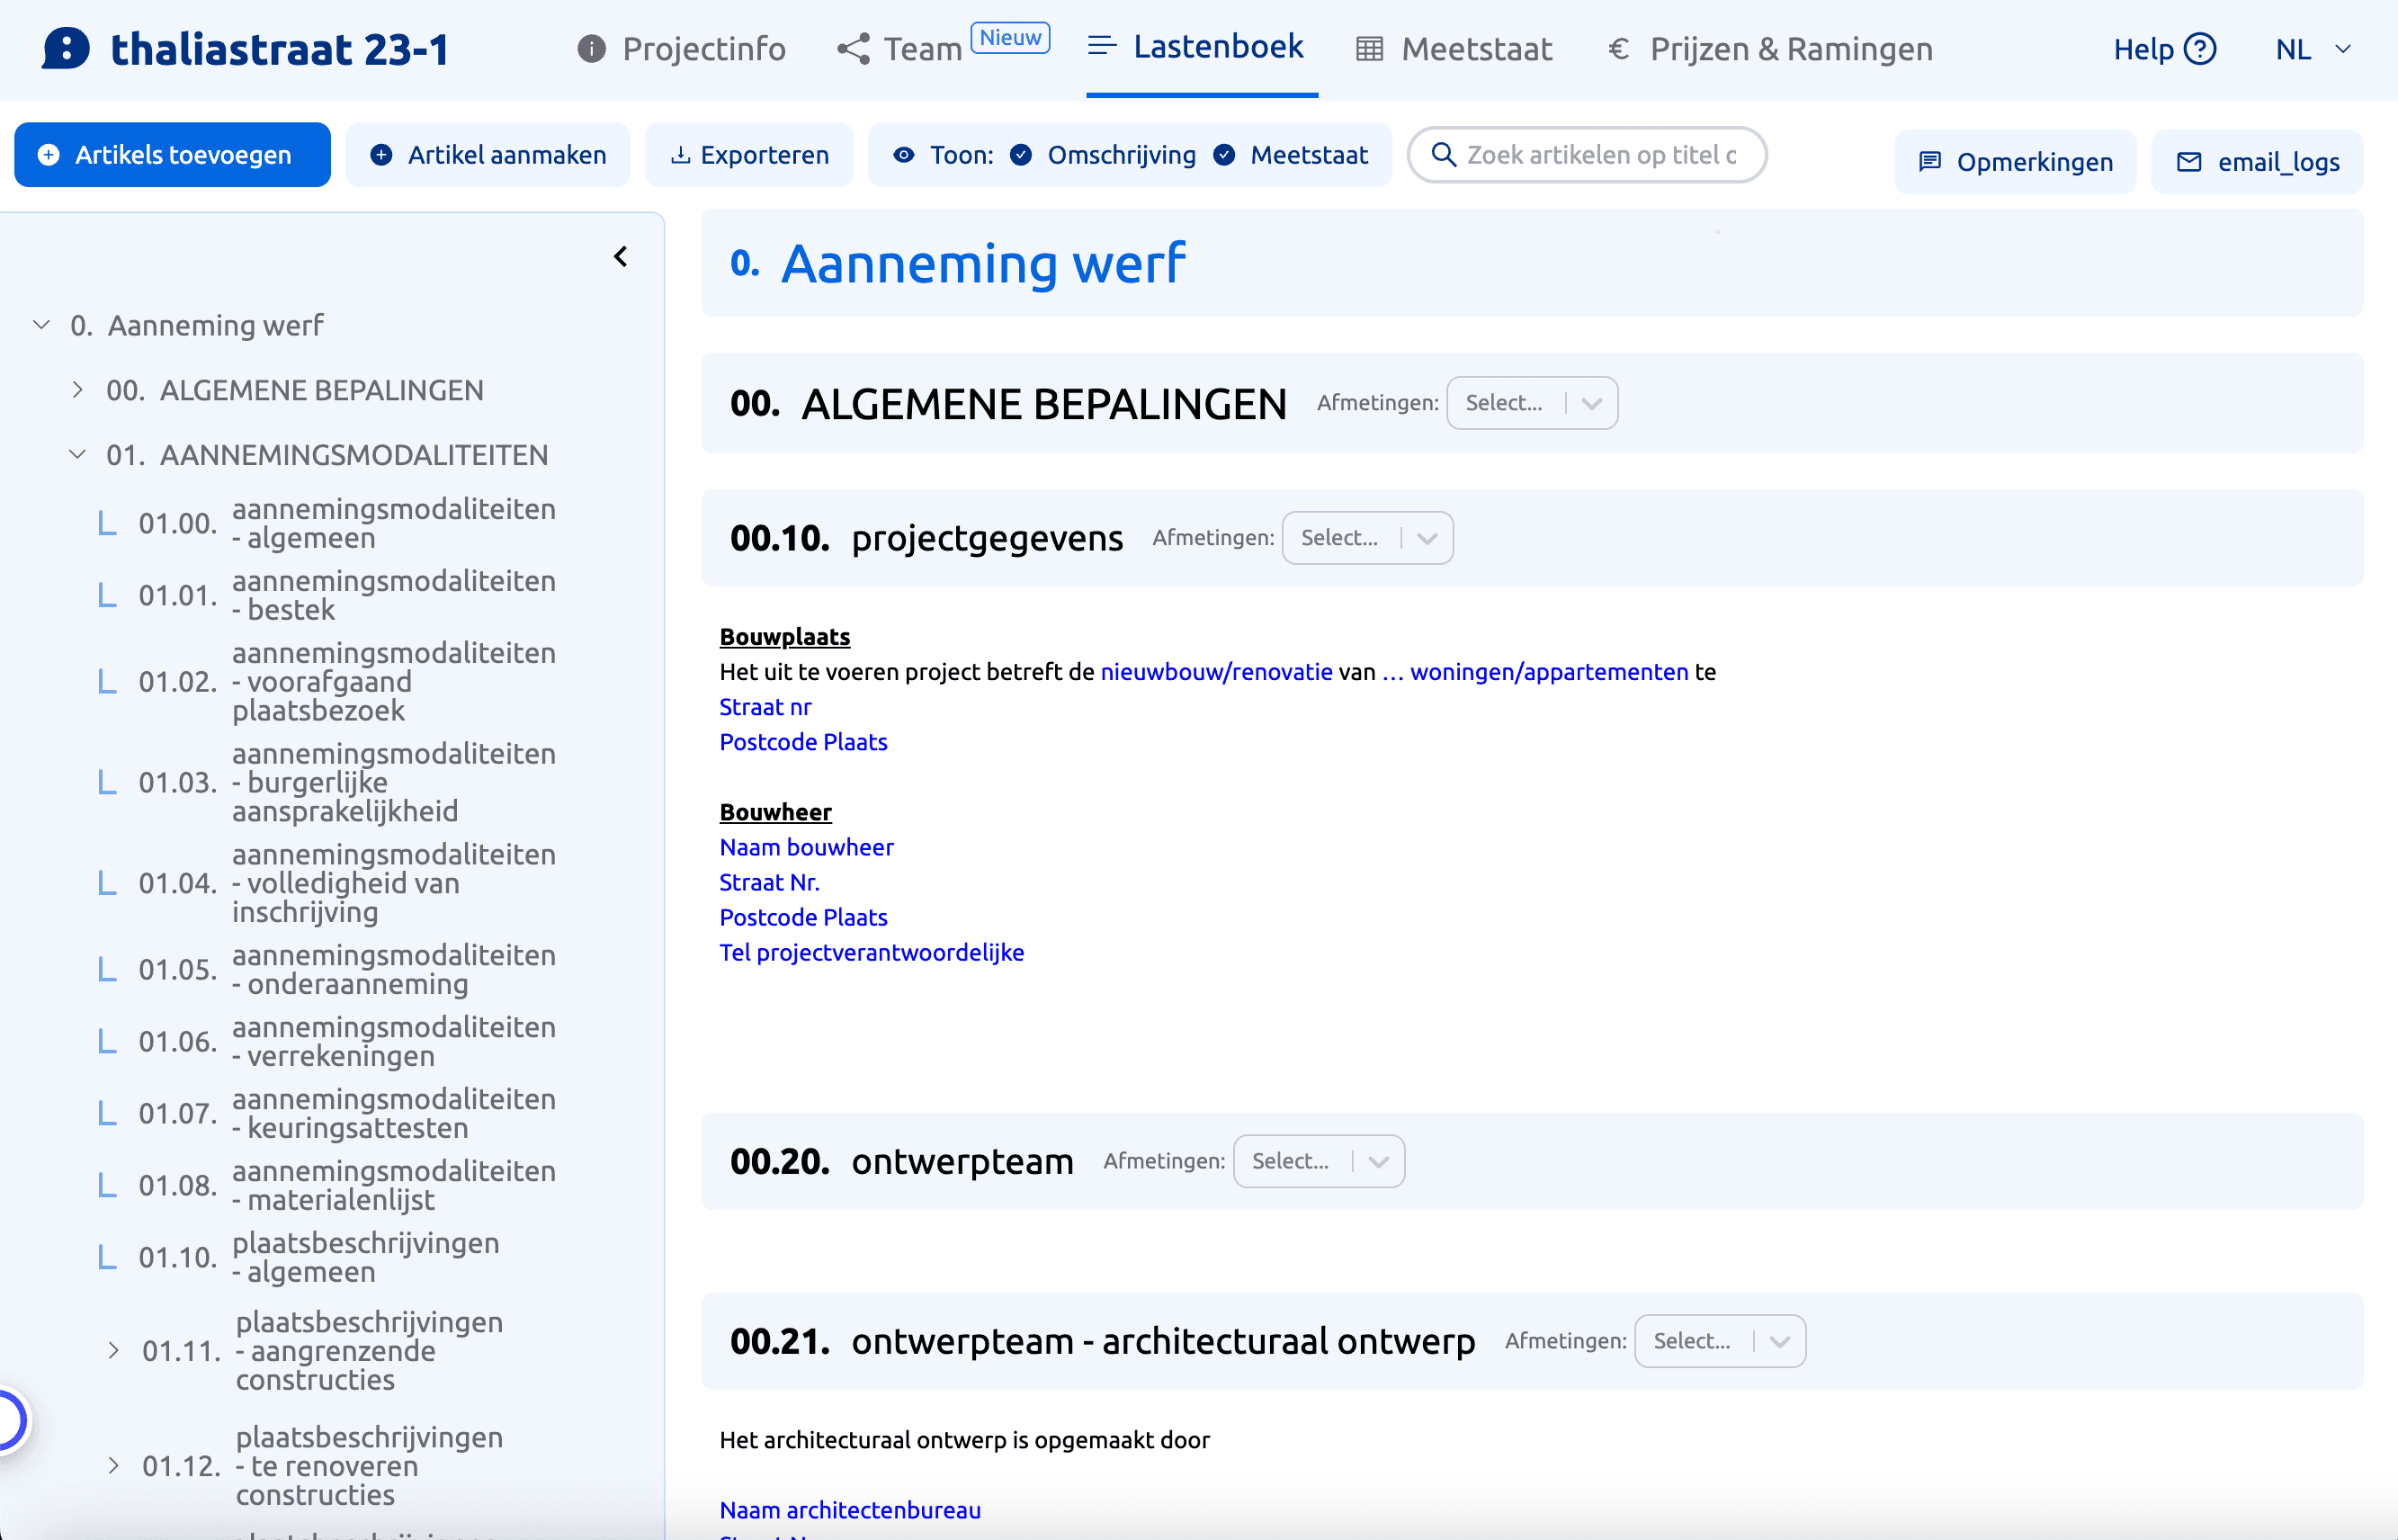Screen dimensions: 2398x1540
Task: Click the Artikels toevoegen button
Action: coord(172,155)
